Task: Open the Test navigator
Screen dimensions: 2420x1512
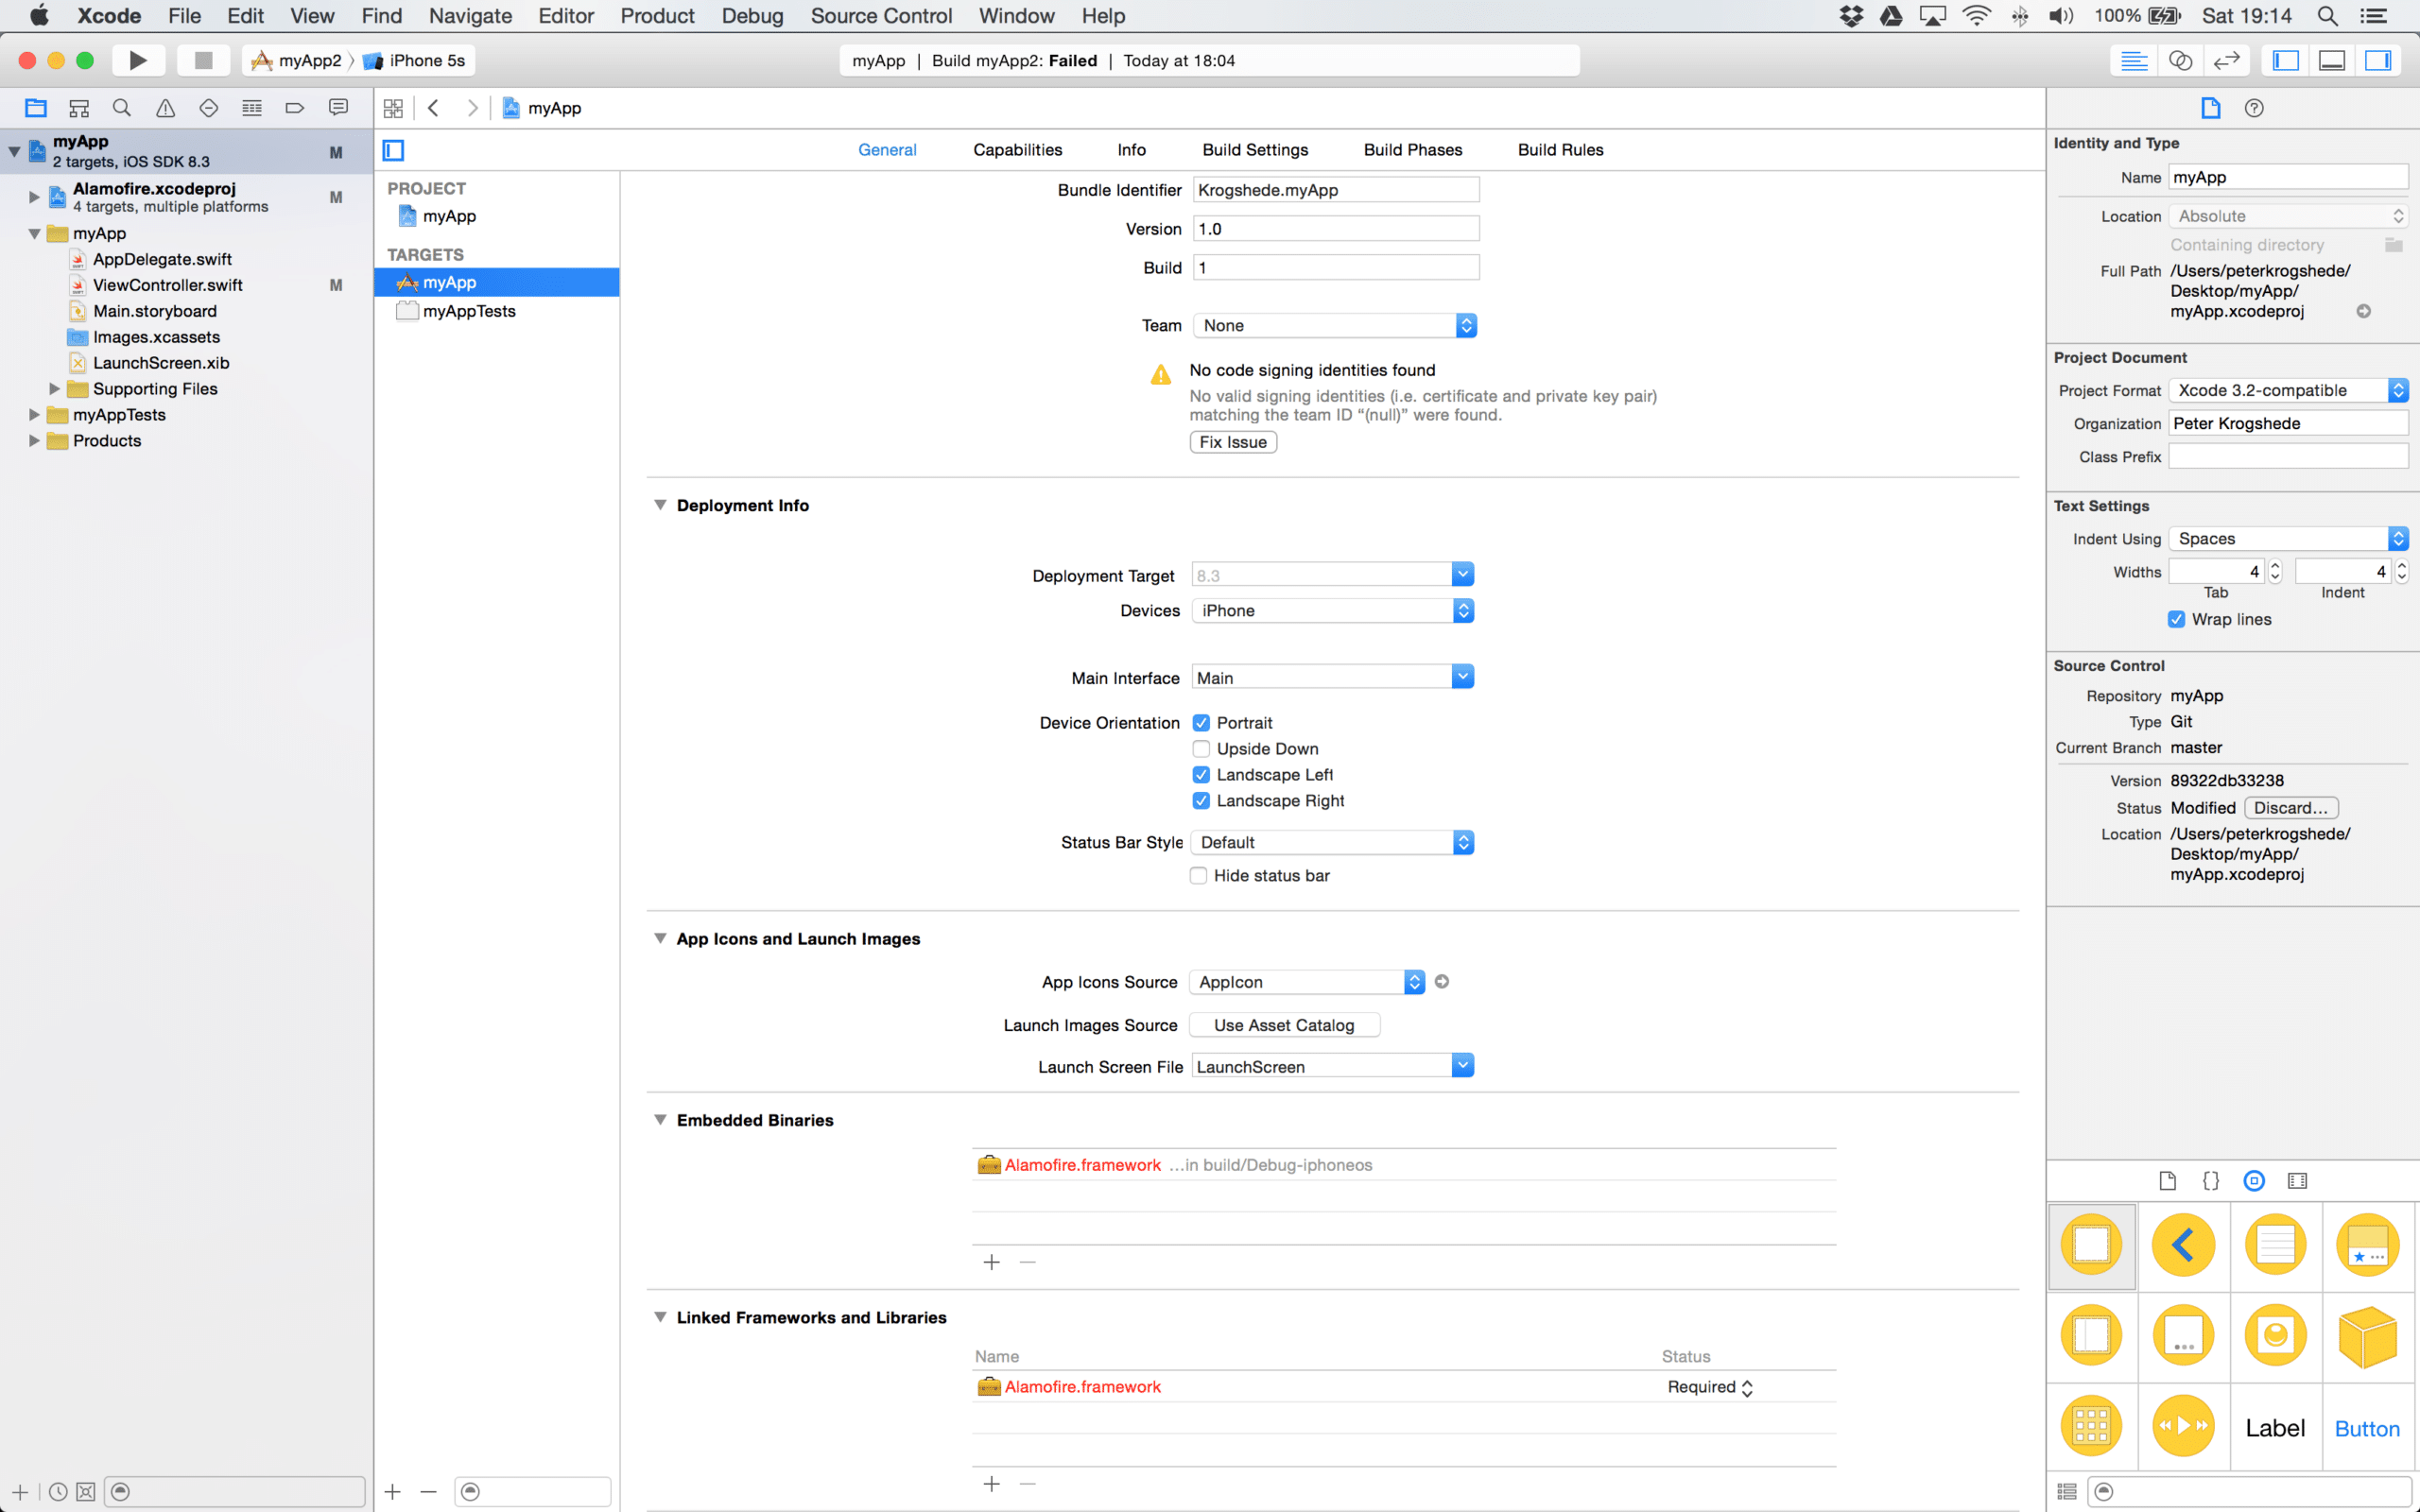Action: pyautogui.click(x=208, y=108)
